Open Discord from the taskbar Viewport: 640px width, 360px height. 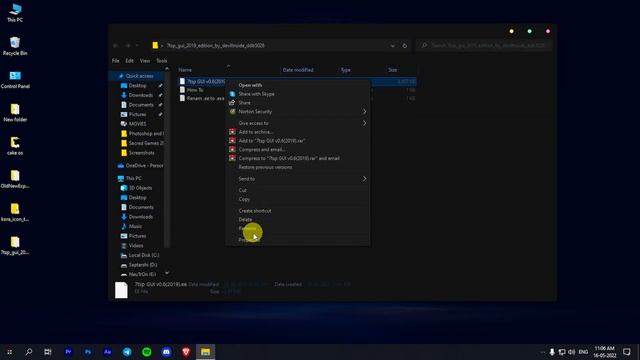click(x=166, y=352)
